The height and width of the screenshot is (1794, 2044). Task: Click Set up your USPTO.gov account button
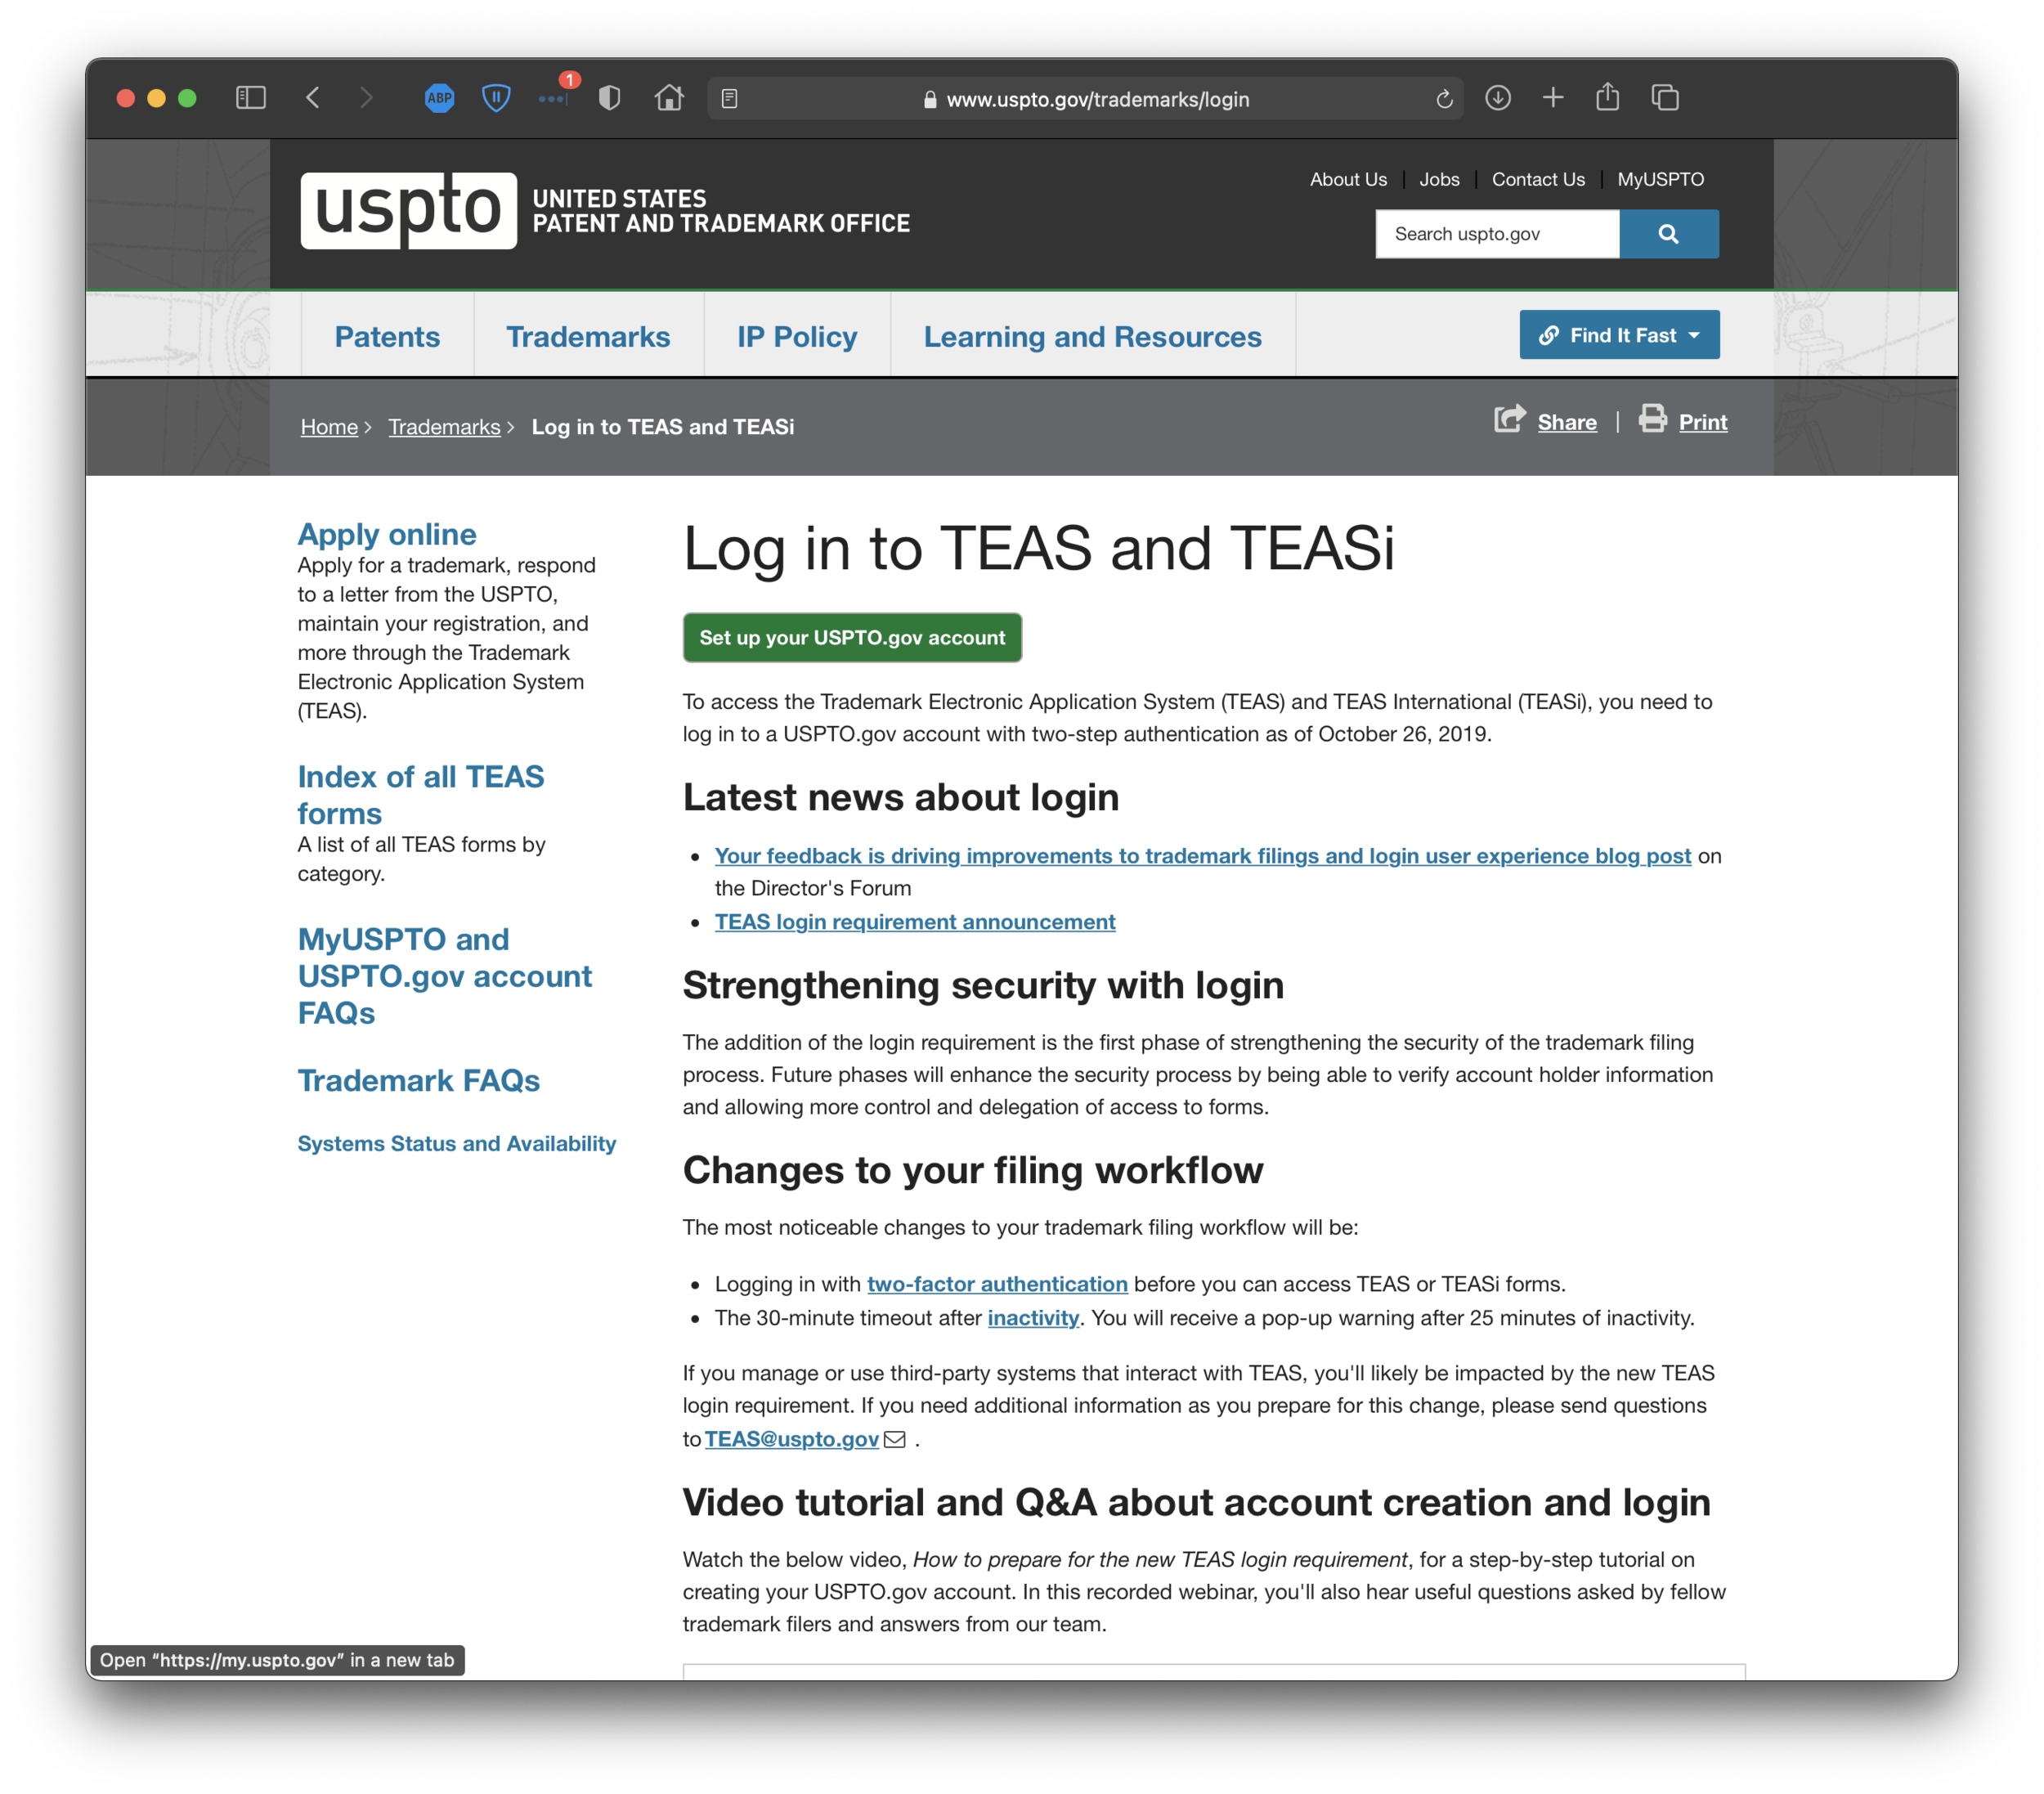[852, 636]
